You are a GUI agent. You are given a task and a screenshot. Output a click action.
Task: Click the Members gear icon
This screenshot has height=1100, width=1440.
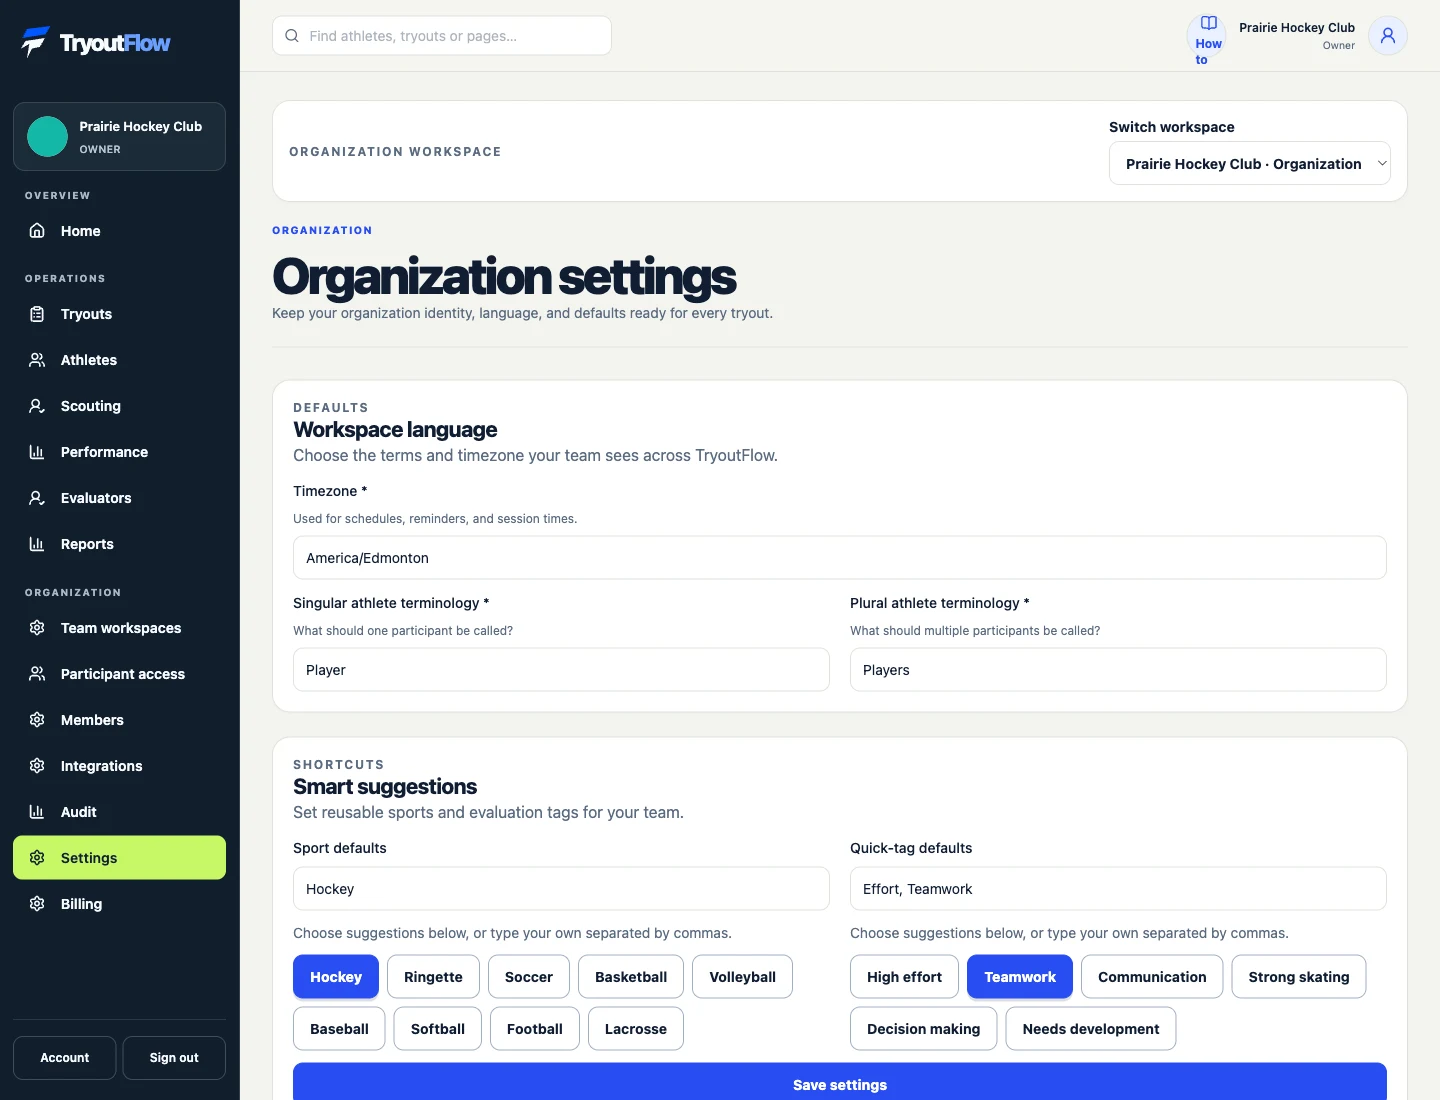pyautogui.click(x=37, y=720)
